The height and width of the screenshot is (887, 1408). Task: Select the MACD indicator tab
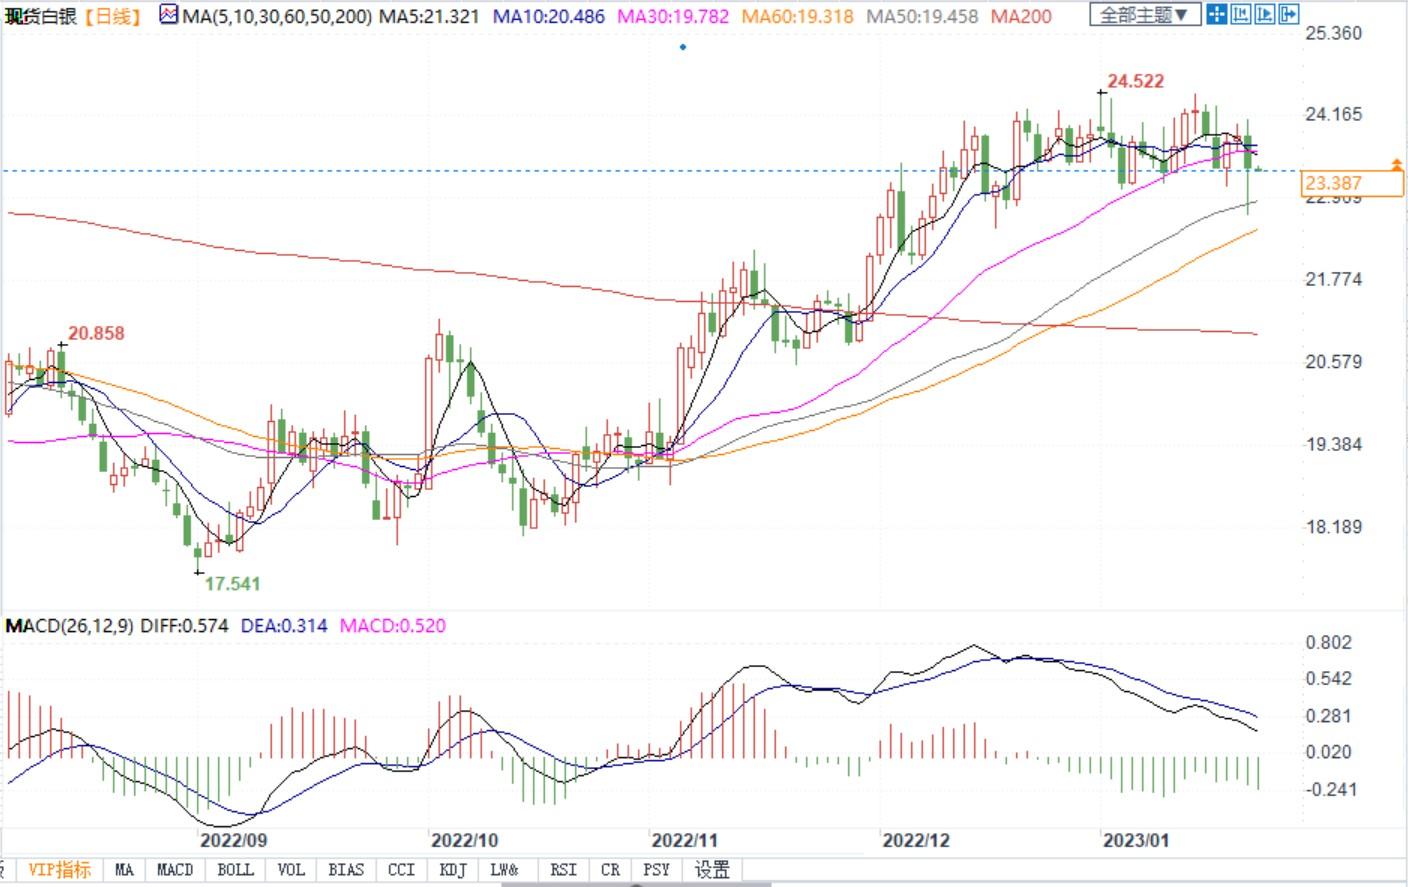[x=175, y=870]
